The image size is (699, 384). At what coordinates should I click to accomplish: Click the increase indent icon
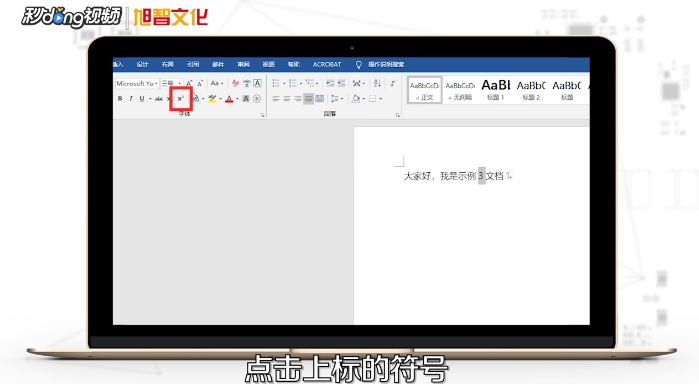tap(341, 83)
